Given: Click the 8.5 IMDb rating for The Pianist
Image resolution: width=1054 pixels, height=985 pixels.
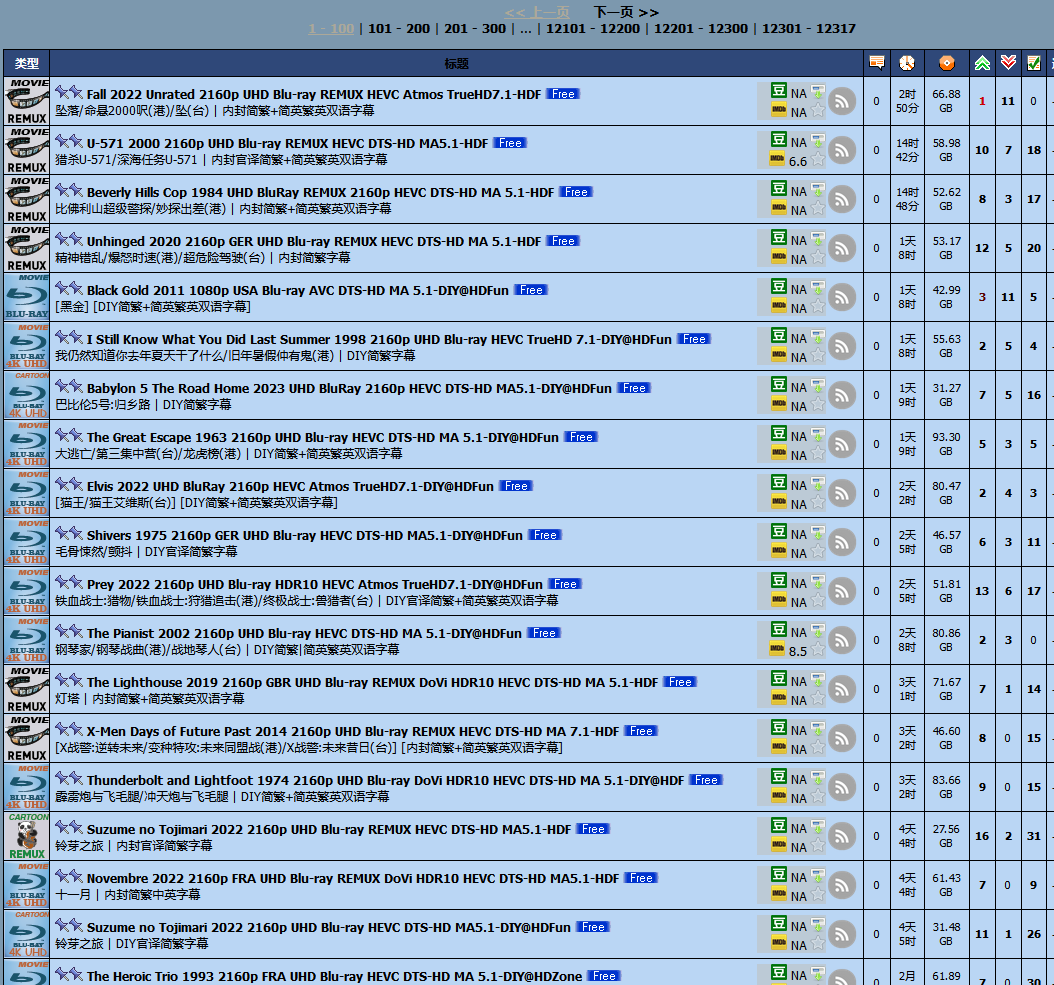Looking at the screenshot, I should click(x=798, y=652).
